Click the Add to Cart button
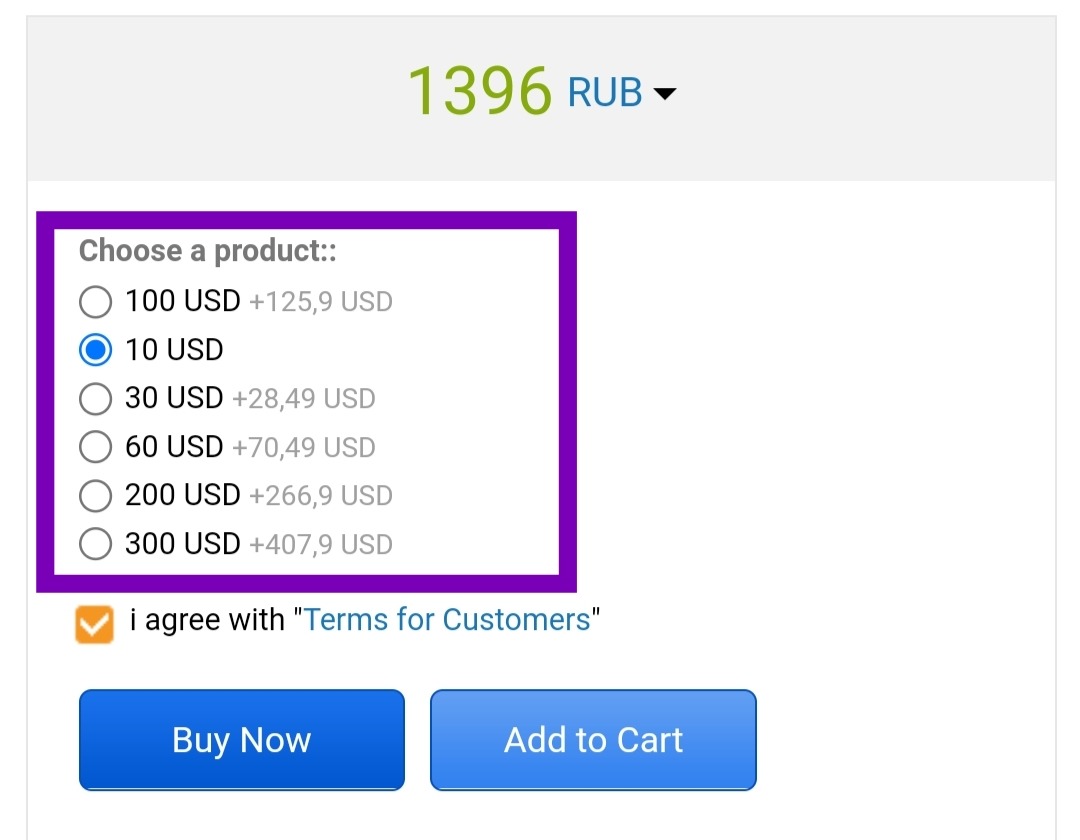The height and width of the screenshot is (840, 1080). point(593,740)
